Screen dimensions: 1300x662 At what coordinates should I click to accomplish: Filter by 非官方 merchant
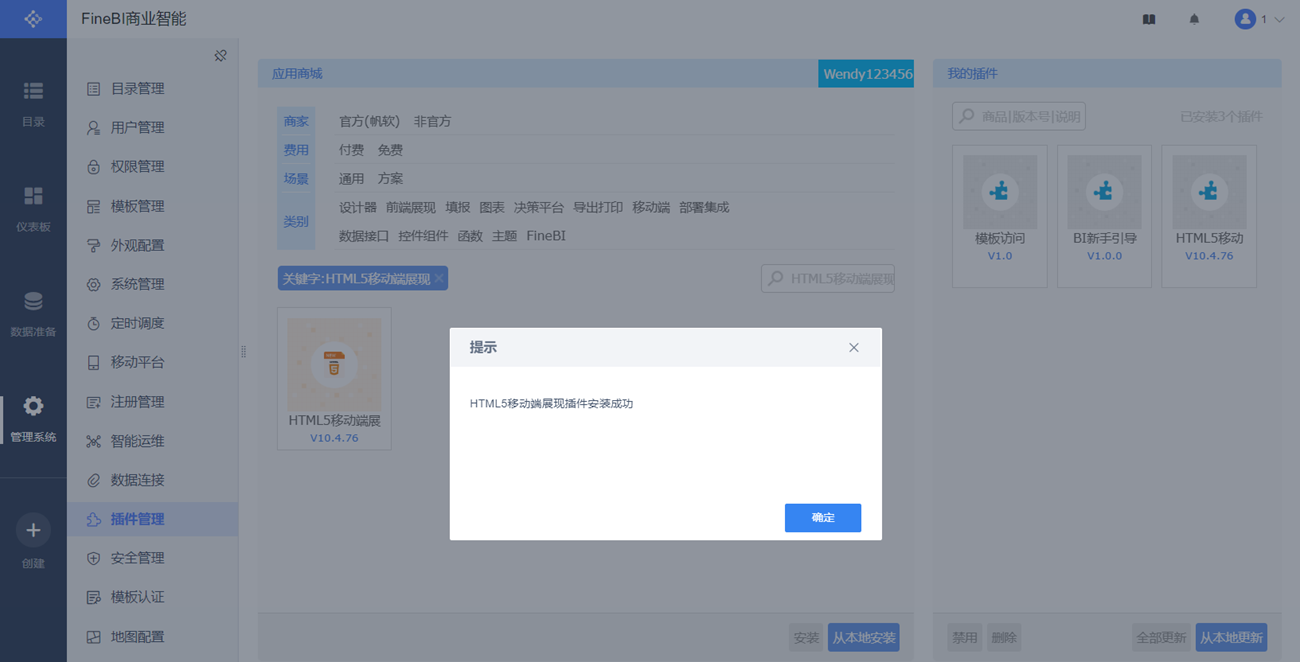tap(433, 121)
